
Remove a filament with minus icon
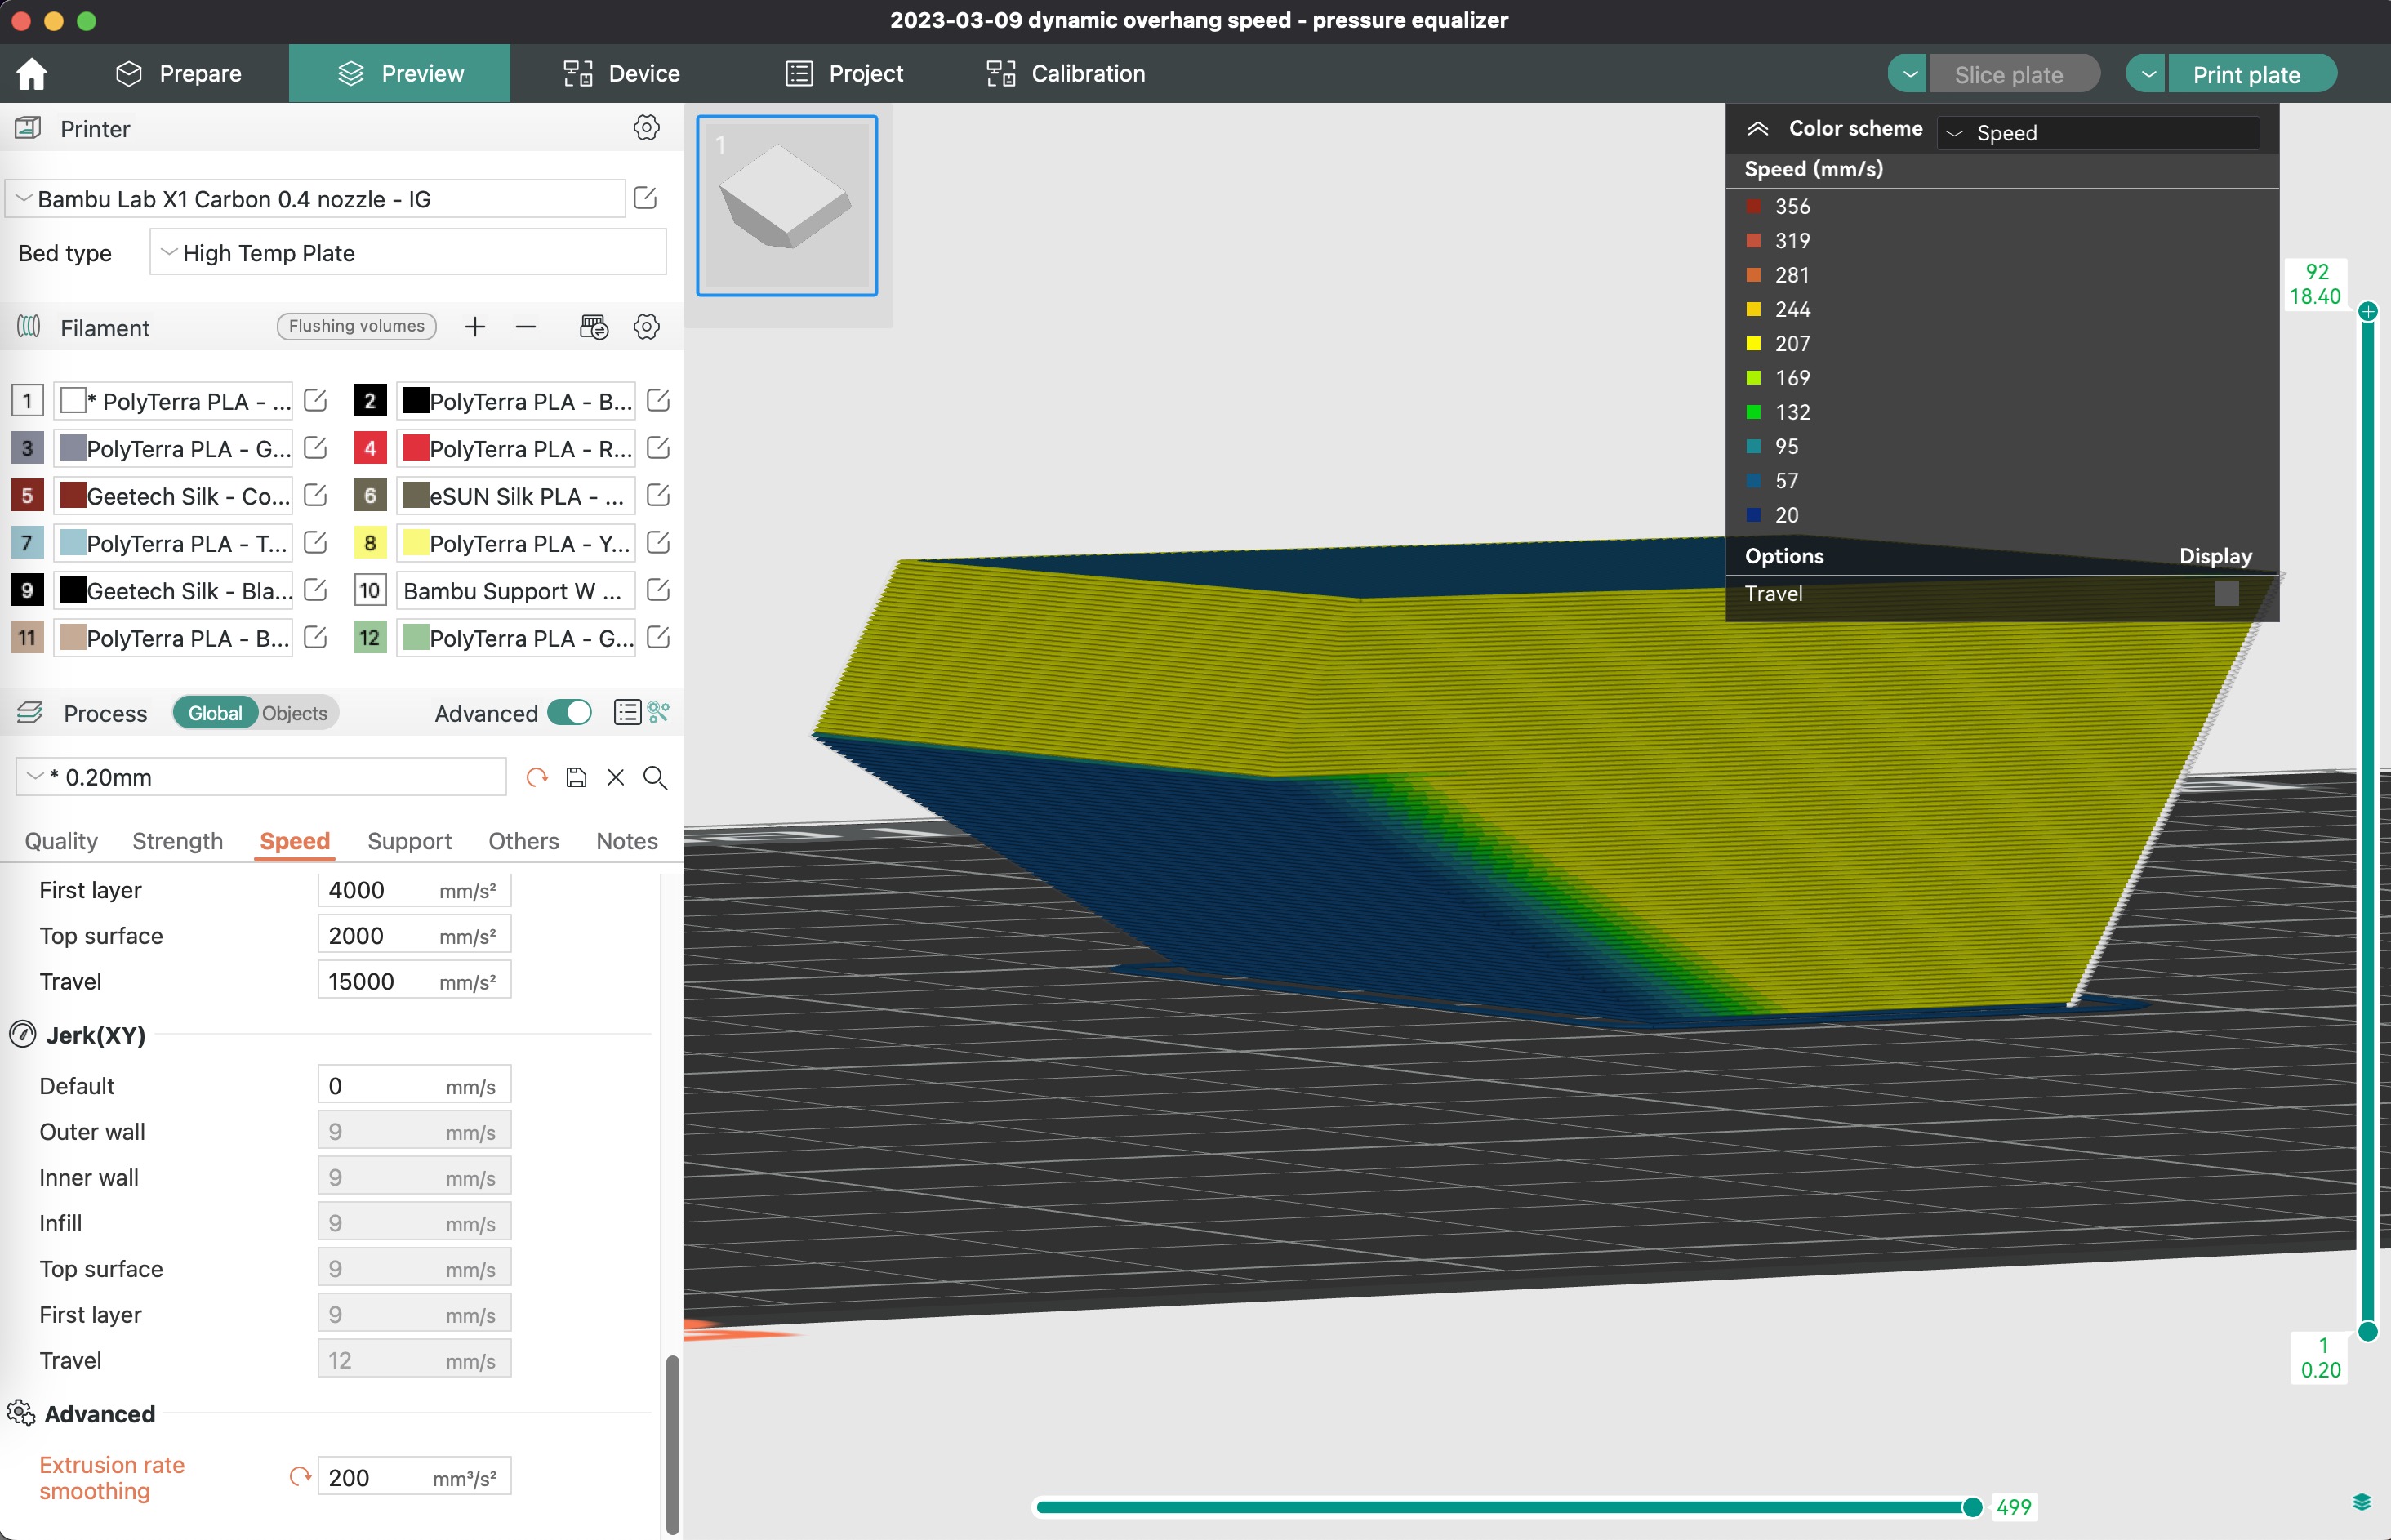(526, 327)
